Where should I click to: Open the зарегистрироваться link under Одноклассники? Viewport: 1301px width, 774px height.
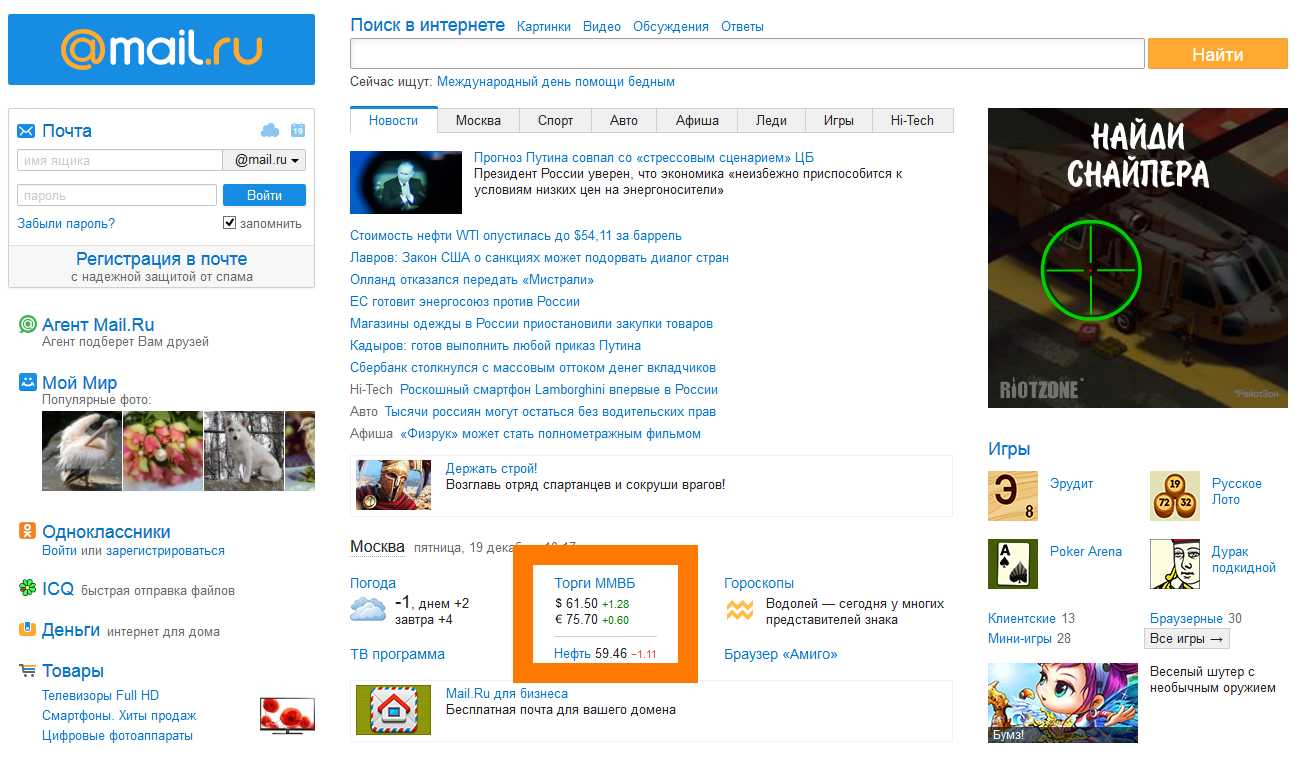coord(165,550)
